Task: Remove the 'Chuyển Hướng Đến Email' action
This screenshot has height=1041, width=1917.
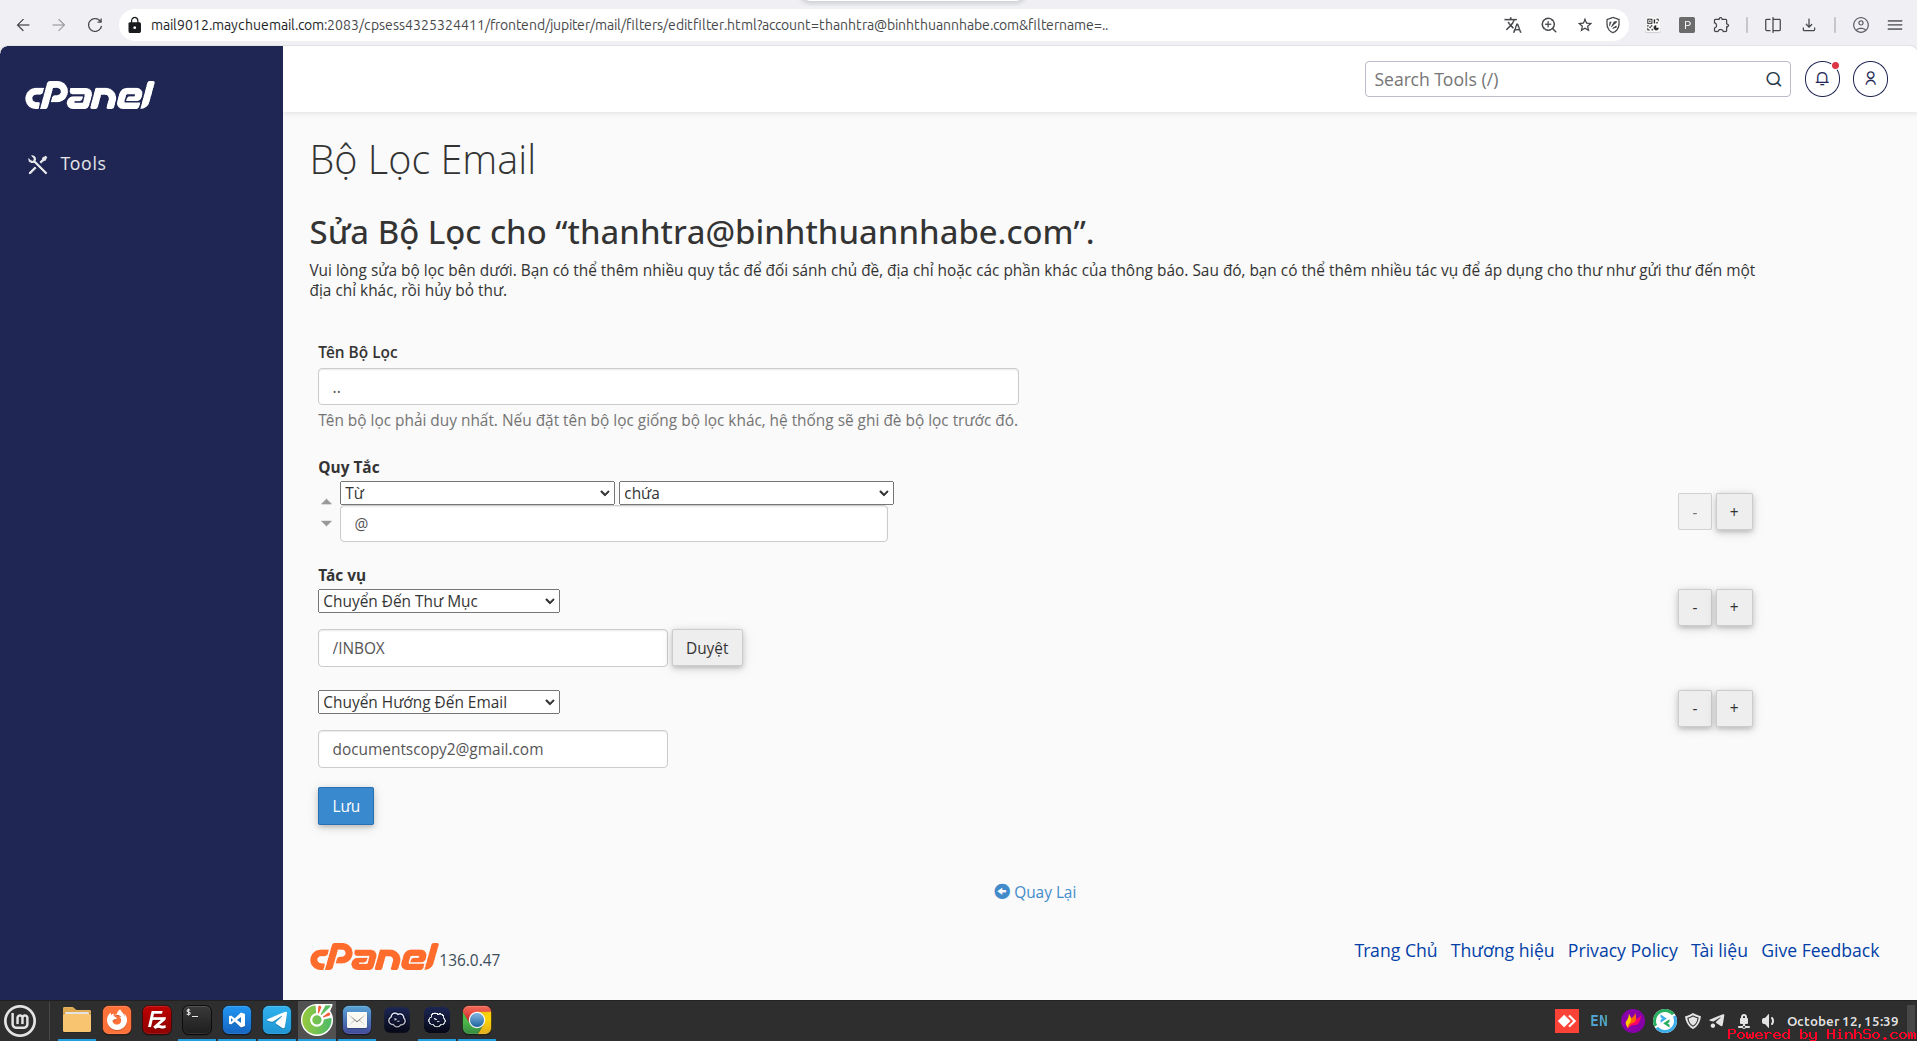Action: (1695, 708)
